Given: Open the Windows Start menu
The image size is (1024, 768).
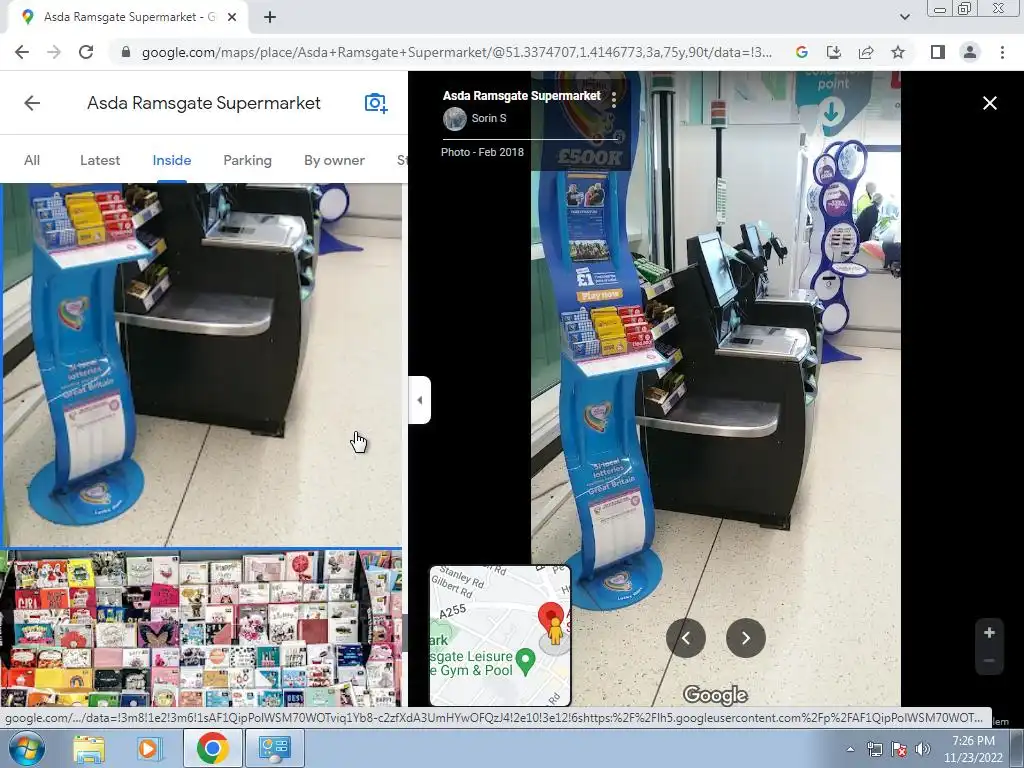Looking at the screenshot, I should coord(26,748).
